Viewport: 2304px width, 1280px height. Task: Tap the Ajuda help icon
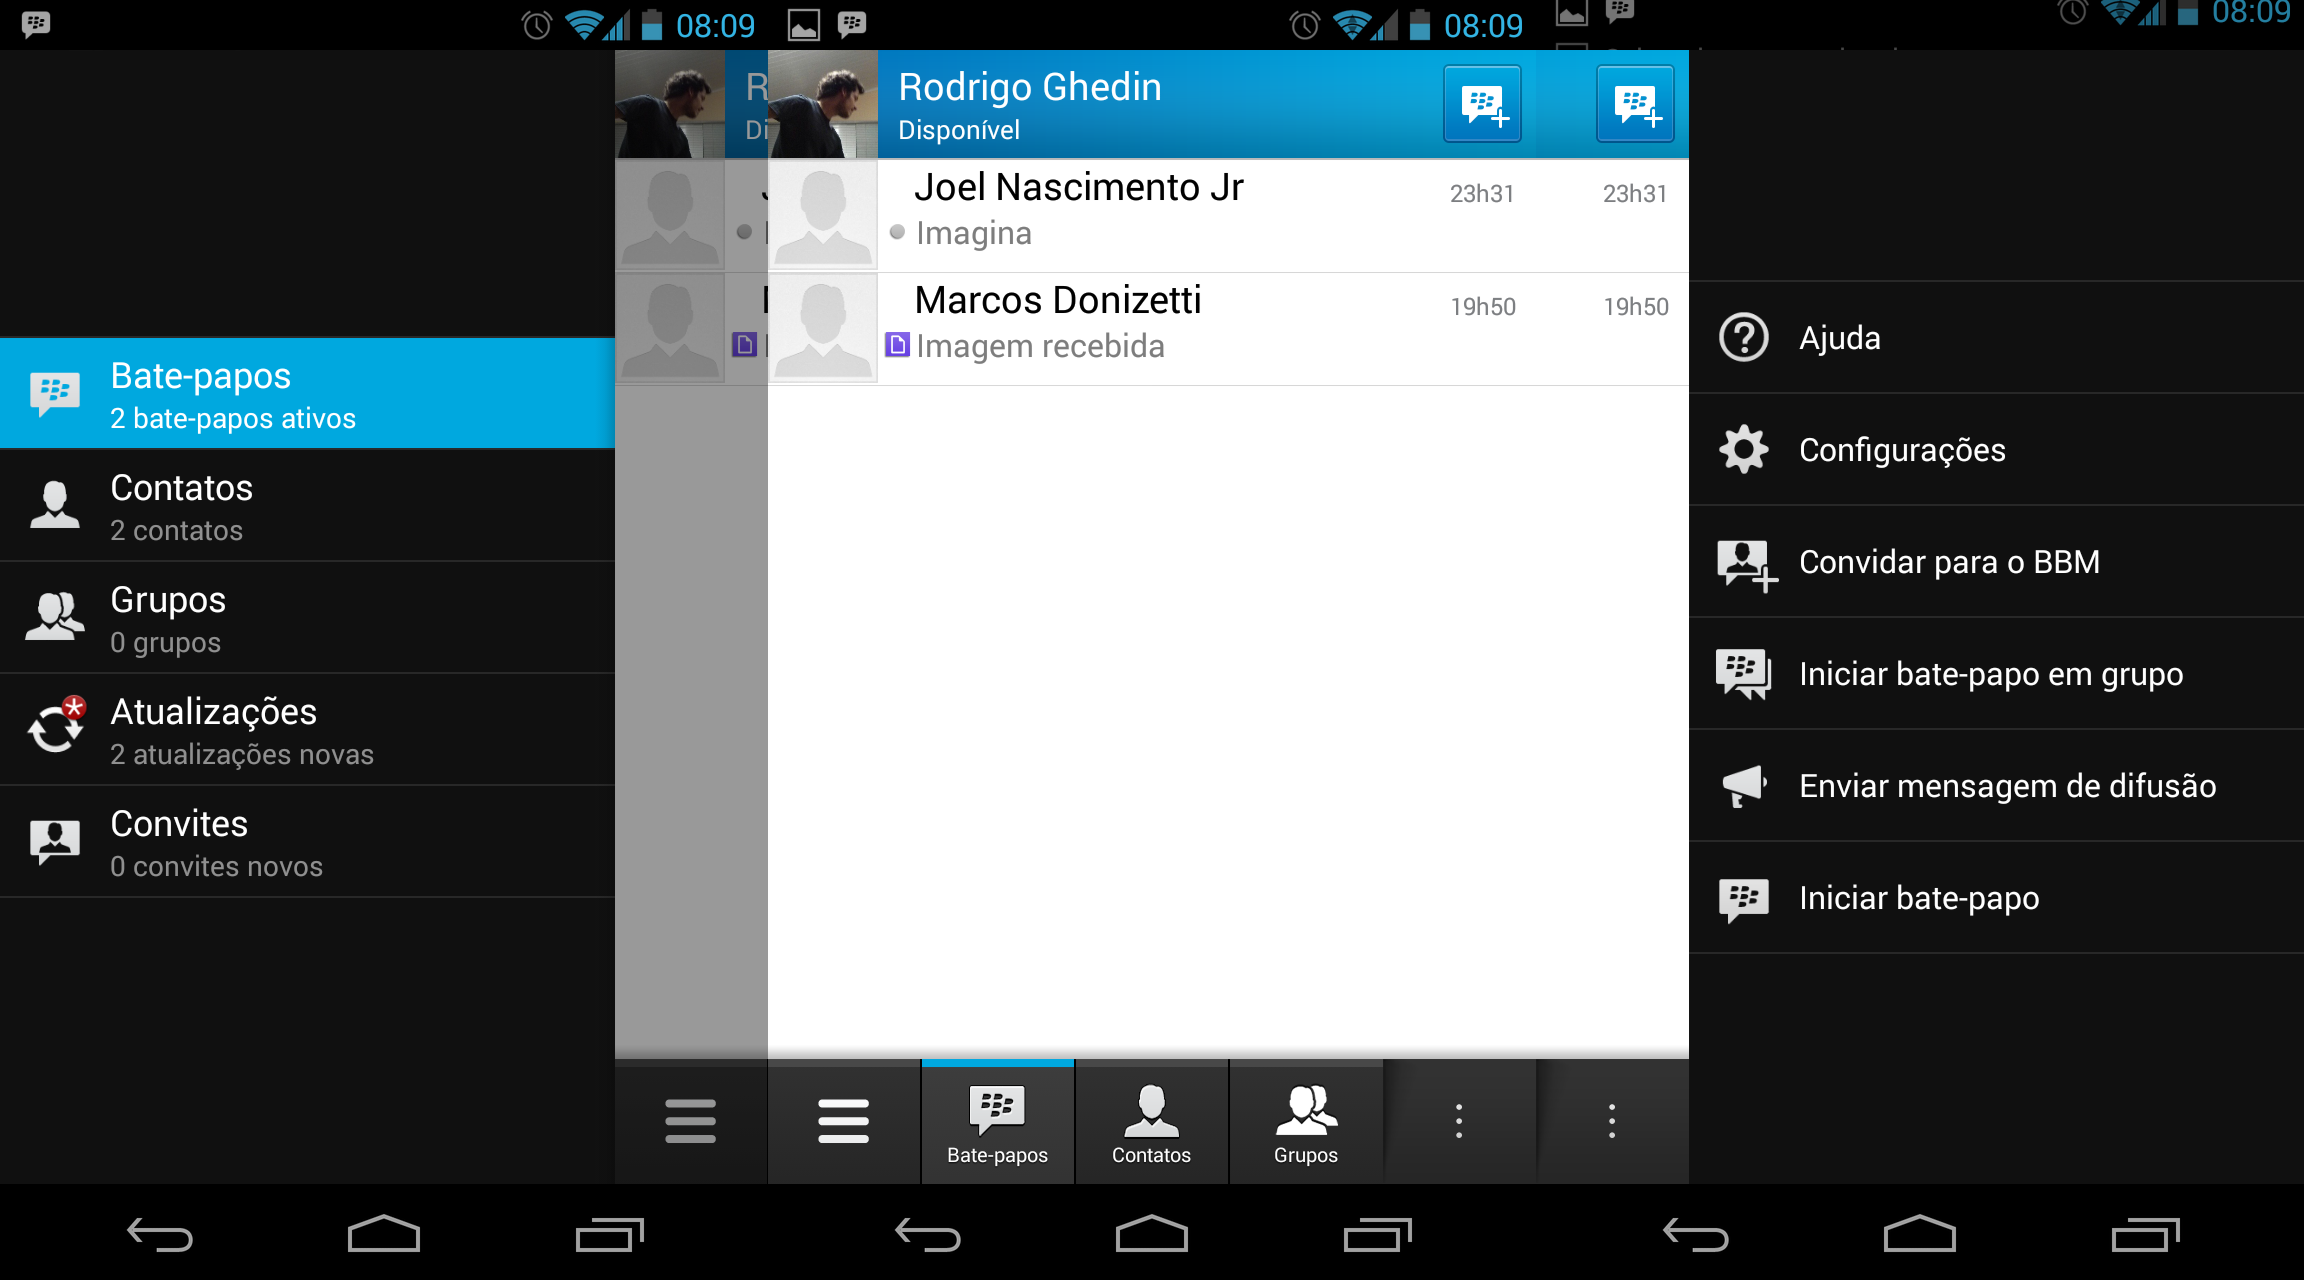pos(1743,338)
